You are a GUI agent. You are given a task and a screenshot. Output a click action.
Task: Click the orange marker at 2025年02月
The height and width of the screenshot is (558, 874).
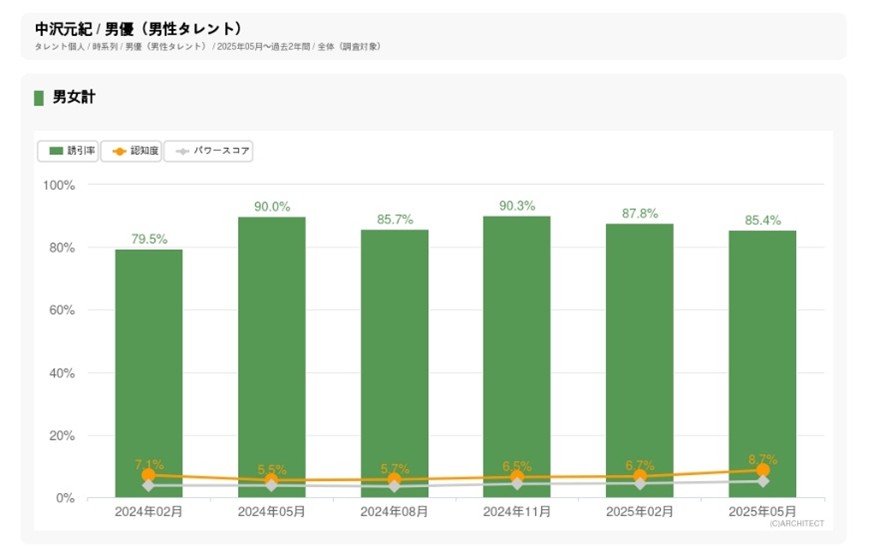click(640, 476)
